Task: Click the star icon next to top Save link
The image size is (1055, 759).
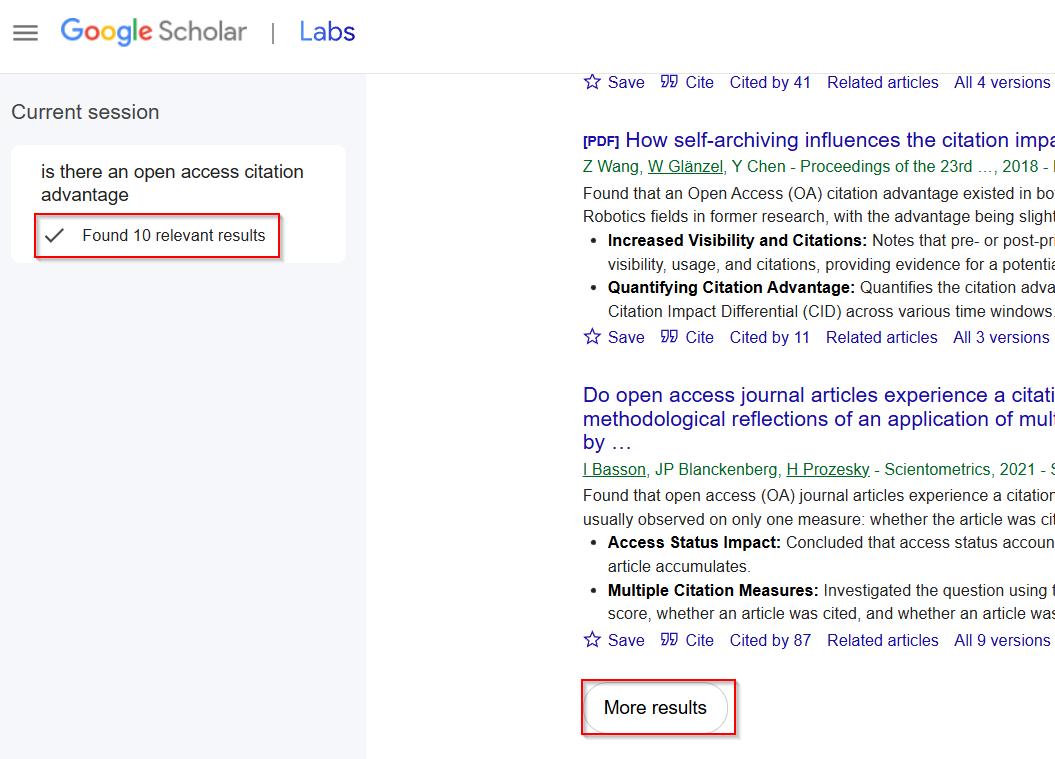Action: click(x=590, y=82)
